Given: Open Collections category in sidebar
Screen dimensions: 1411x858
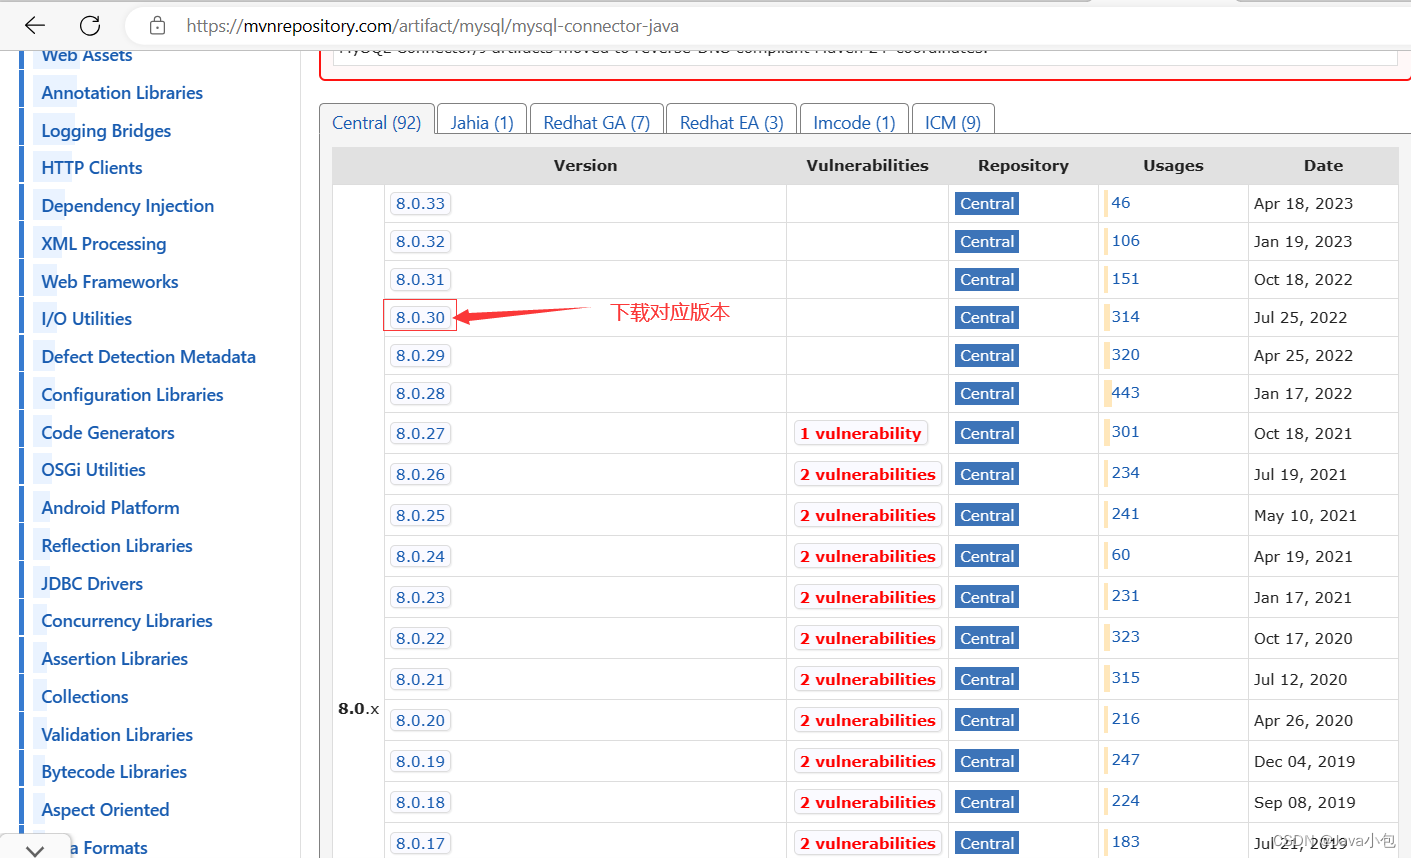Looking at the screenshot, I should (x=85, y=697).
